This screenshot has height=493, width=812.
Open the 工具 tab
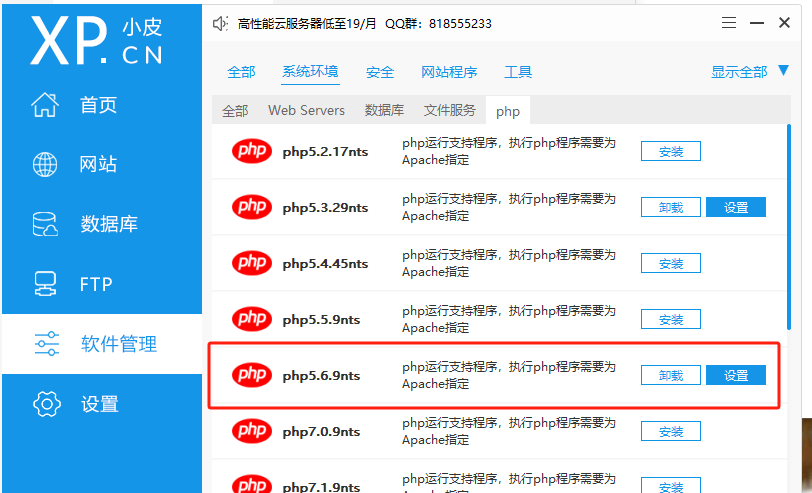[x=518, y=72]
